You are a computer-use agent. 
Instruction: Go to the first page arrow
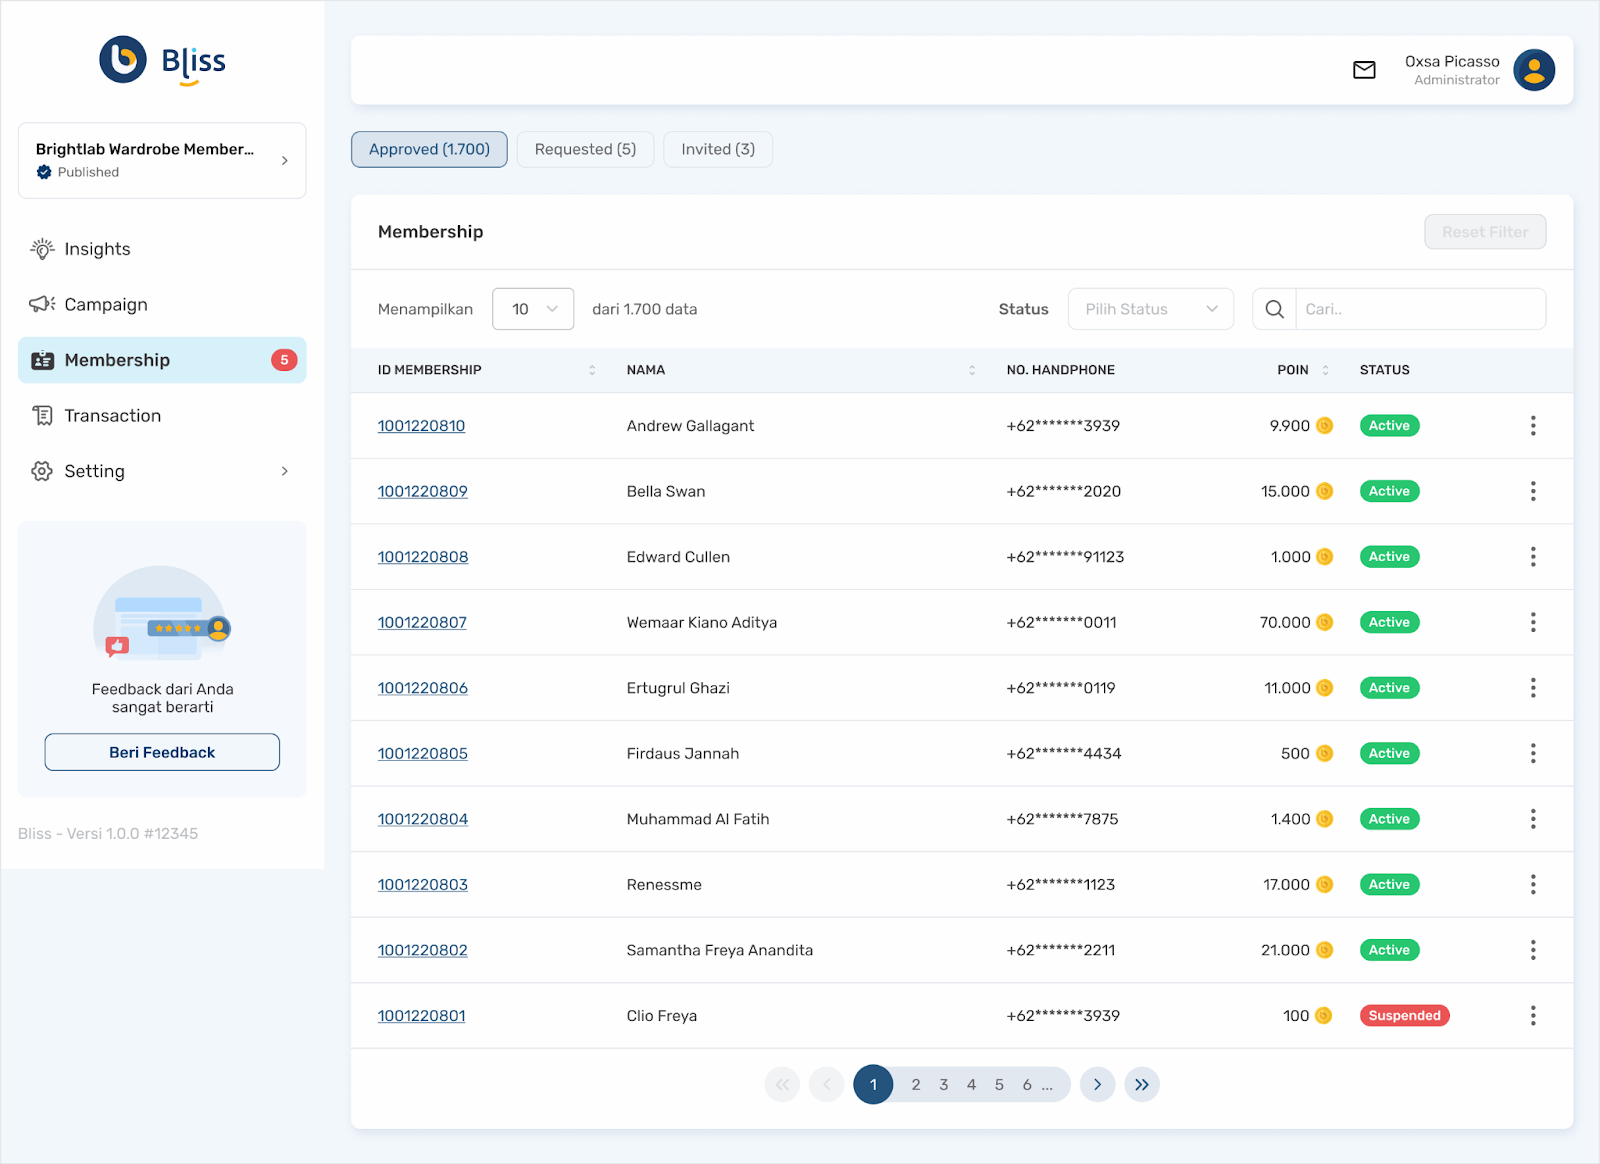tap(782, 1085)
